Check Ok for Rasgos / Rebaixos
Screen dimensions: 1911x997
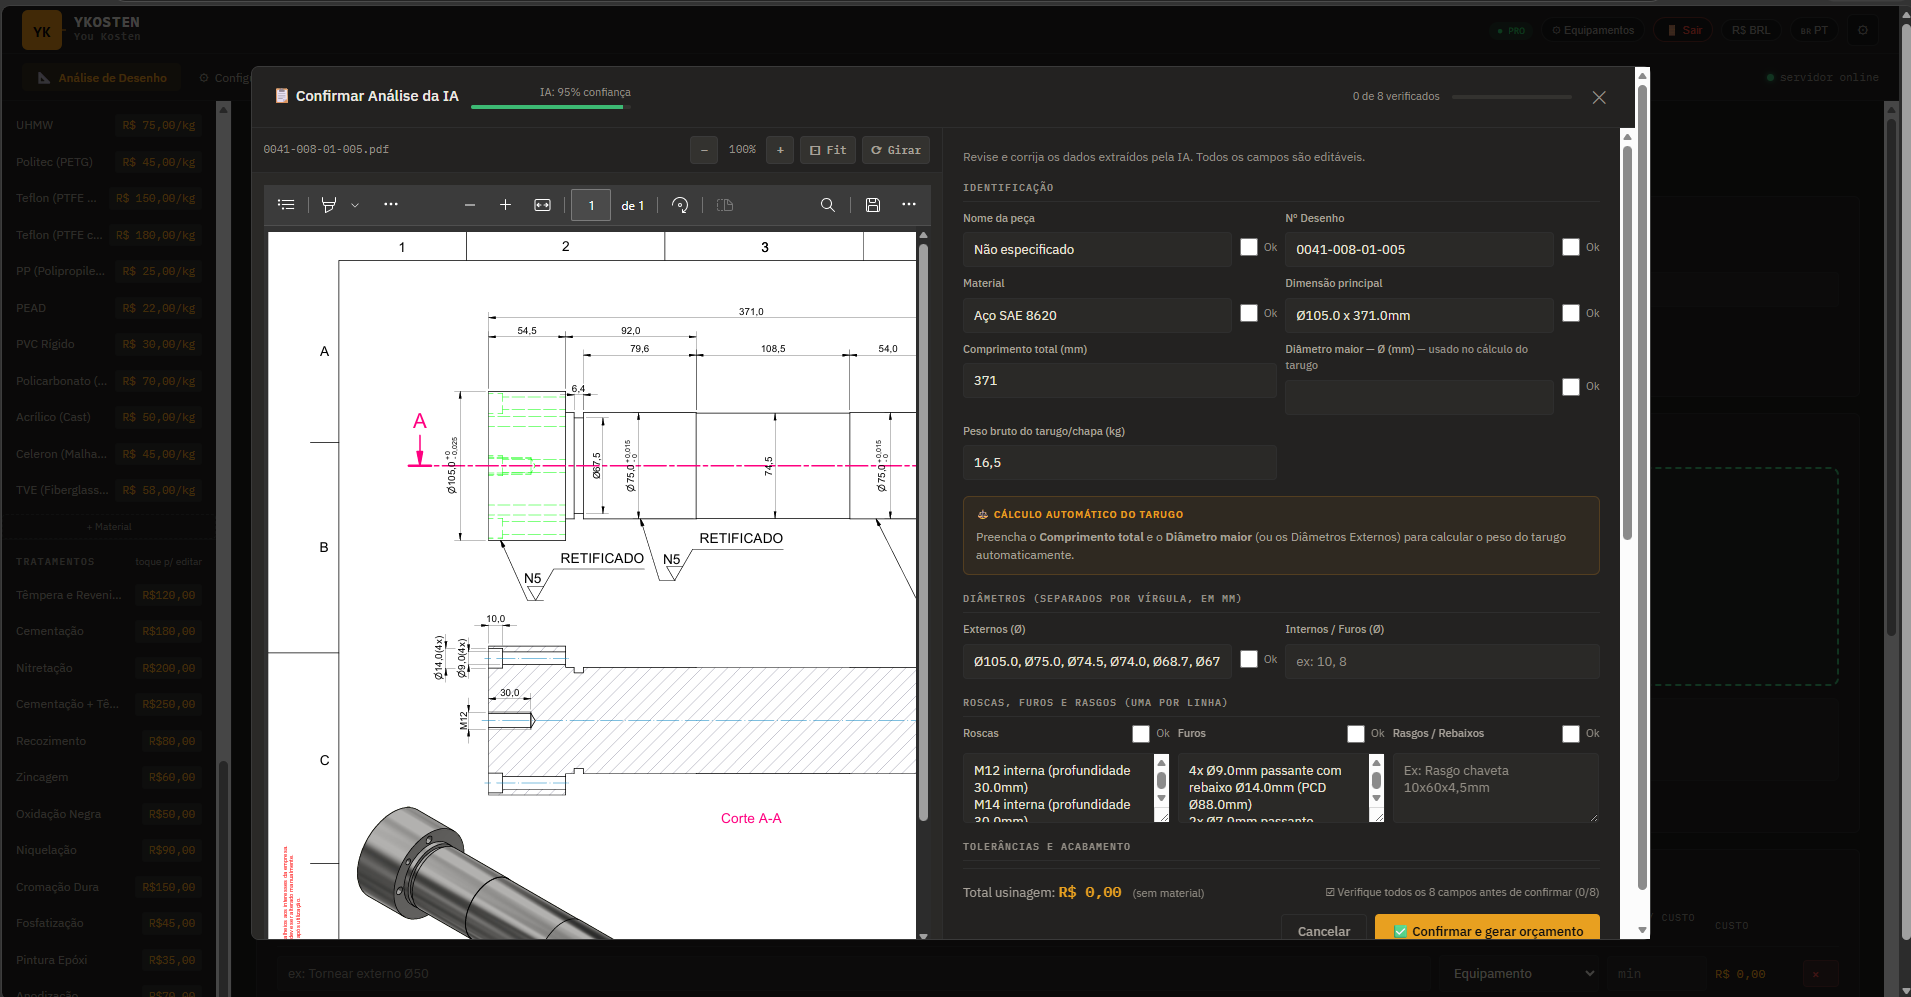(x=1571, y=733)
